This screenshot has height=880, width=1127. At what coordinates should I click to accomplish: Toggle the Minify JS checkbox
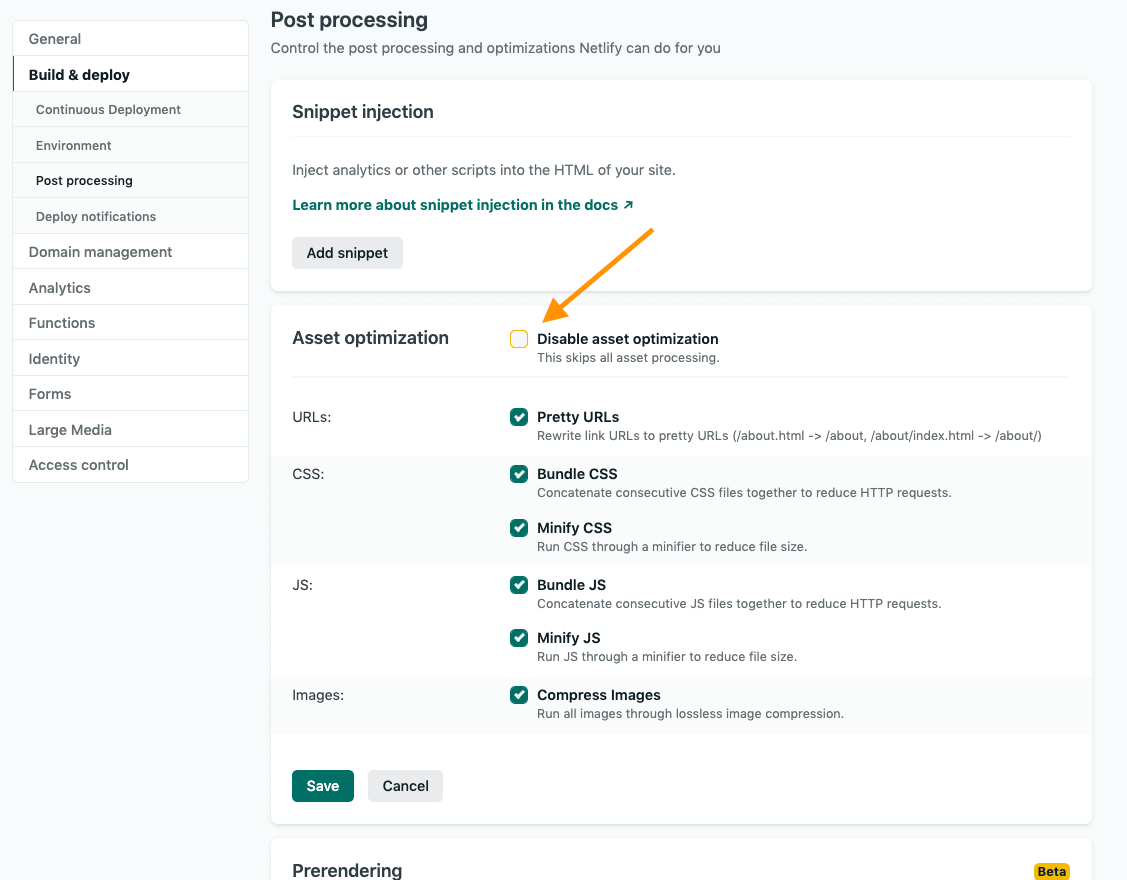click(519, 638)
